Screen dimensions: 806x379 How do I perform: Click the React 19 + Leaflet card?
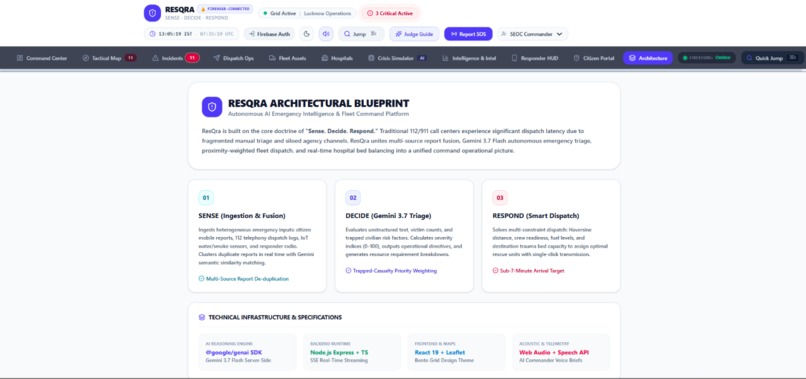(456, 352)
